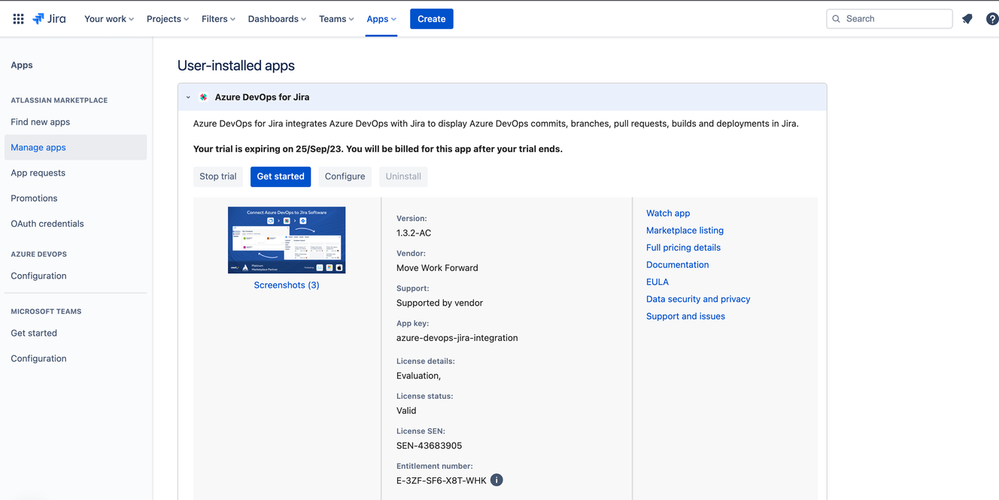Click the app key azure-devops-jira-integration
The height and width of the screenshot is (500, 999).
coord(457,338)
